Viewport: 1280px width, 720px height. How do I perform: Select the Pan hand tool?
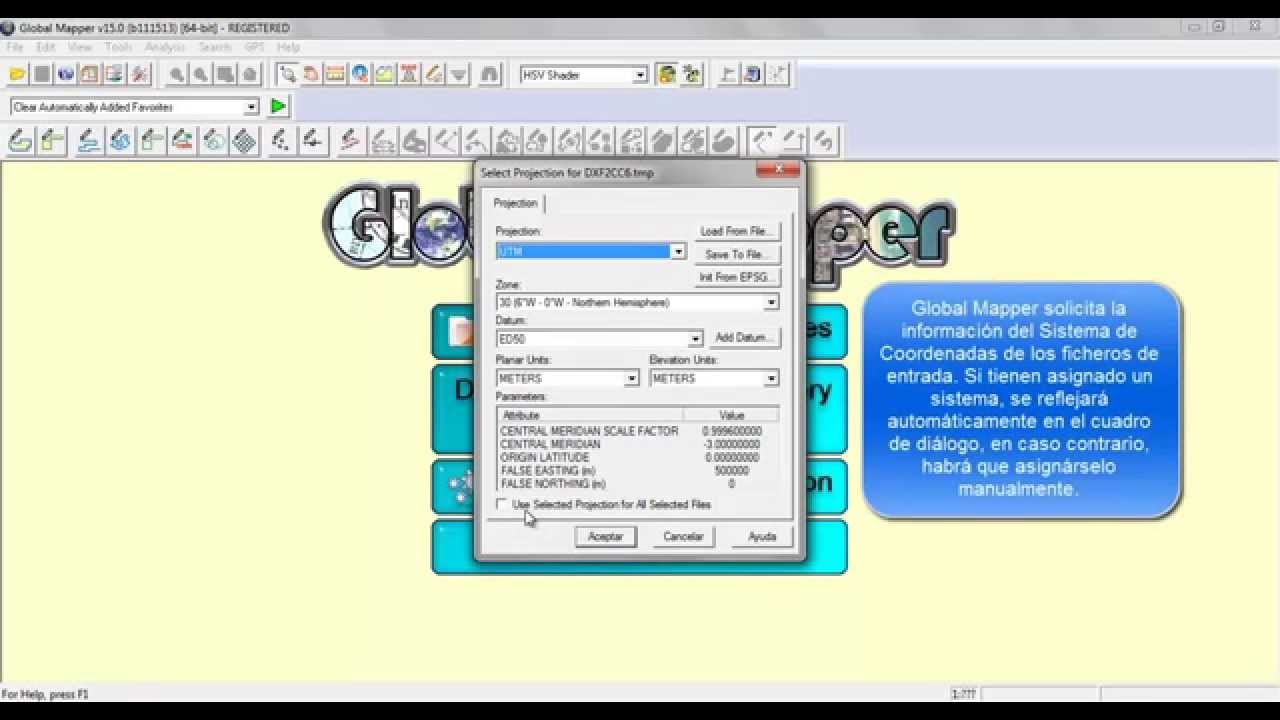(311, 74)
